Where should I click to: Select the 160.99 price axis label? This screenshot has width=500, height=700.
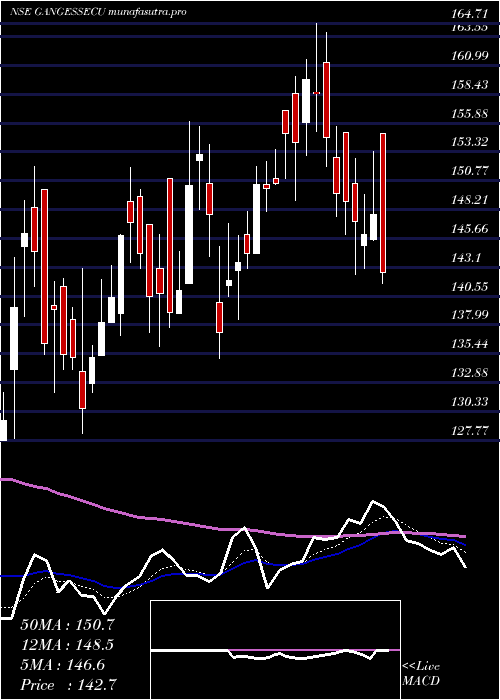(x=469, y=55)
